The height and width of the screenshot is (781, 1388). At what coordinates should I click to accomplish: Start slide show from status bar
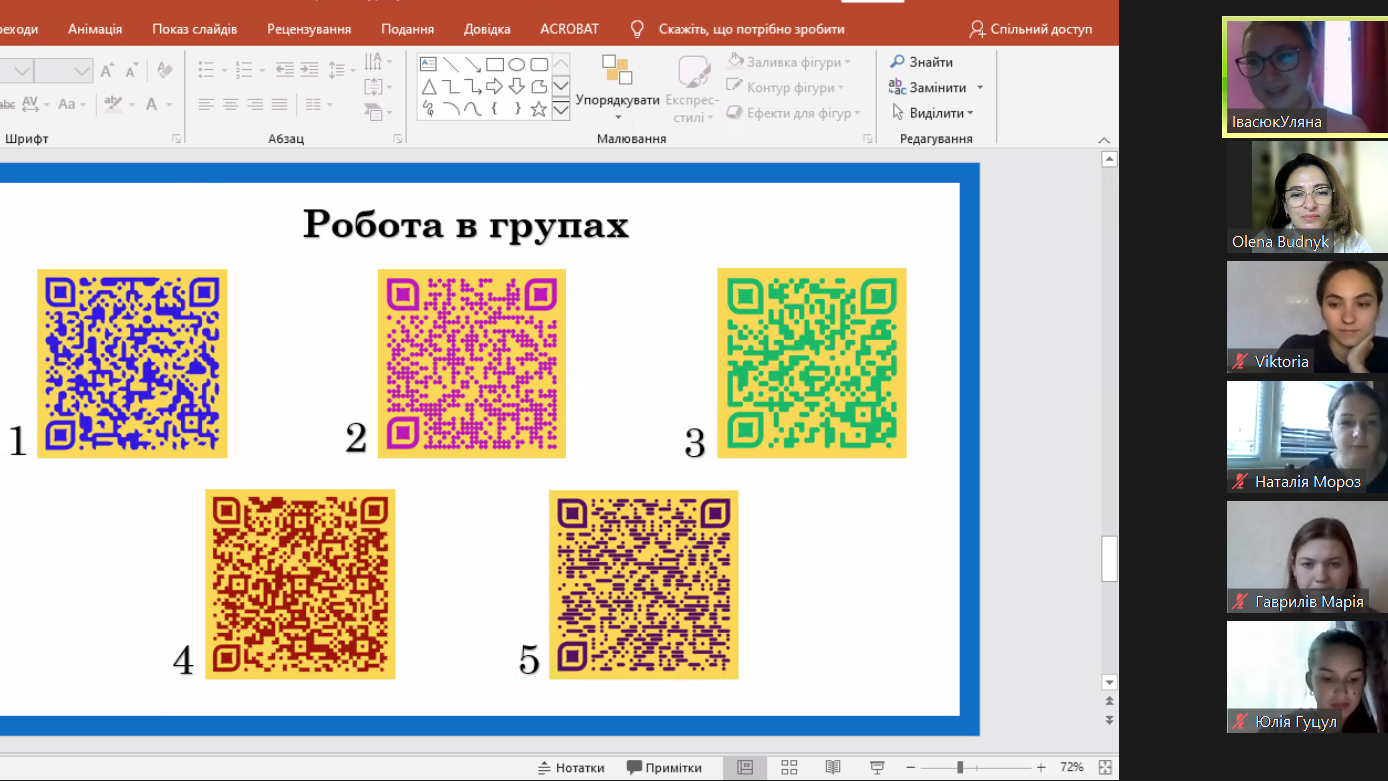click(x=877, y=767)
